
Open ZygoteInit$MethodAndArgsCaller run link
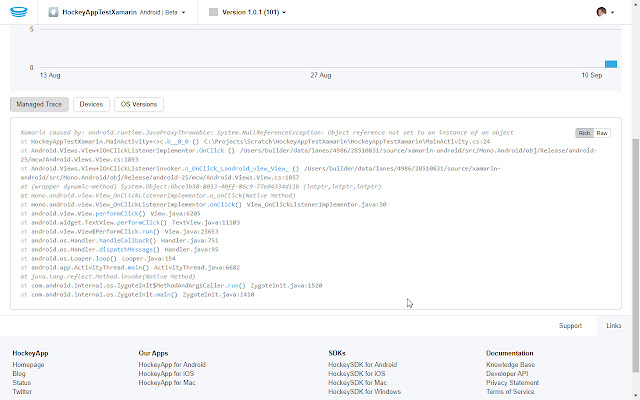(233, 285)
